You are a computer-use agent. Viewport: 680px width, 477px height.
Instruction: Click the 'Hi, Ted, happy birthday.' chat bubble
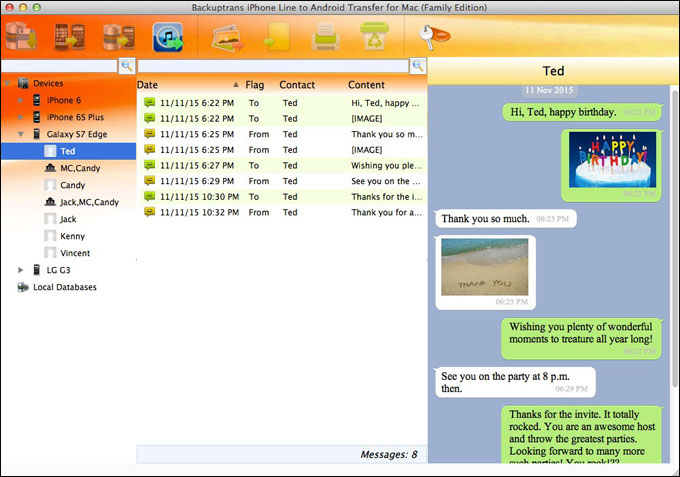coord(582,112)
